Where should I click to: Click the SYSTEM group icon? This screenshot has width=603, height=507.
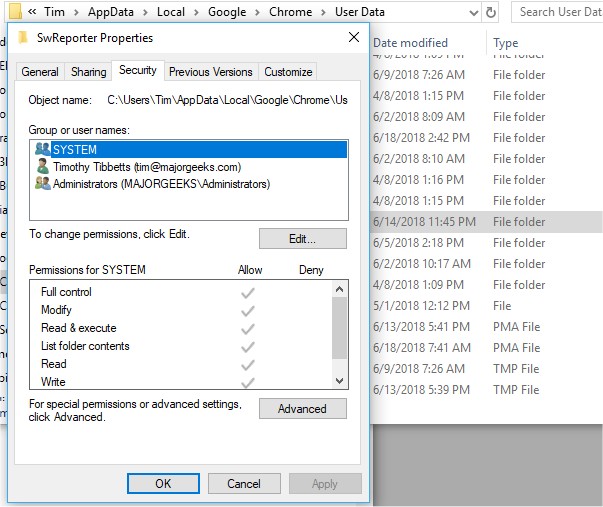42,149
